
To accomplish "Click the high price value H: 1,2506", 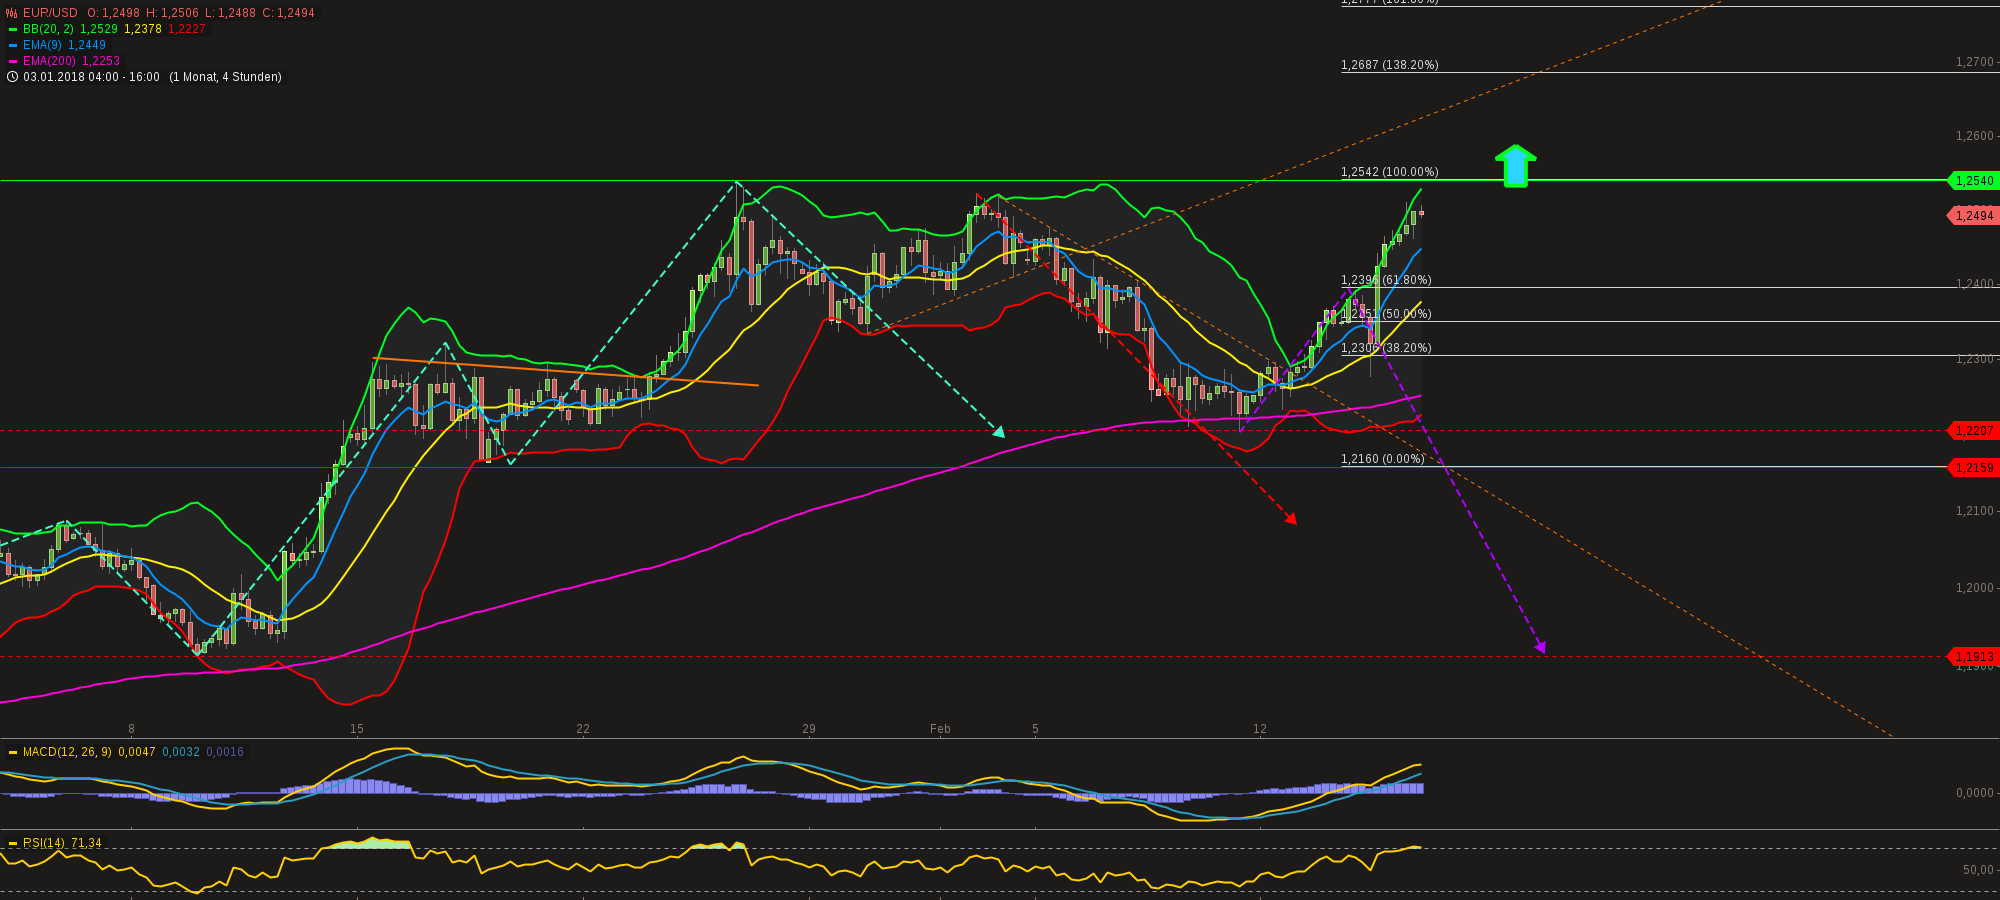I will pos(173,13).
